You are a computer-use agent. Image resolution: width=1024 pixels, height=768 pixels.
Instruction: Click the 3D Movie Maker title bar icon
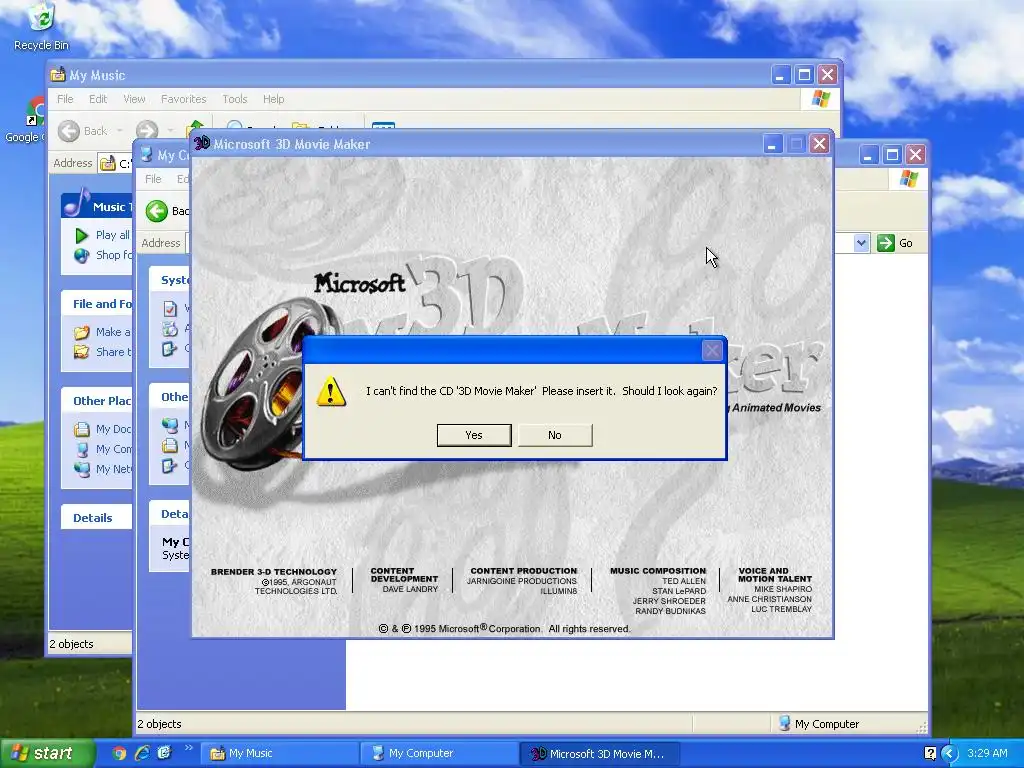(202, 143)
